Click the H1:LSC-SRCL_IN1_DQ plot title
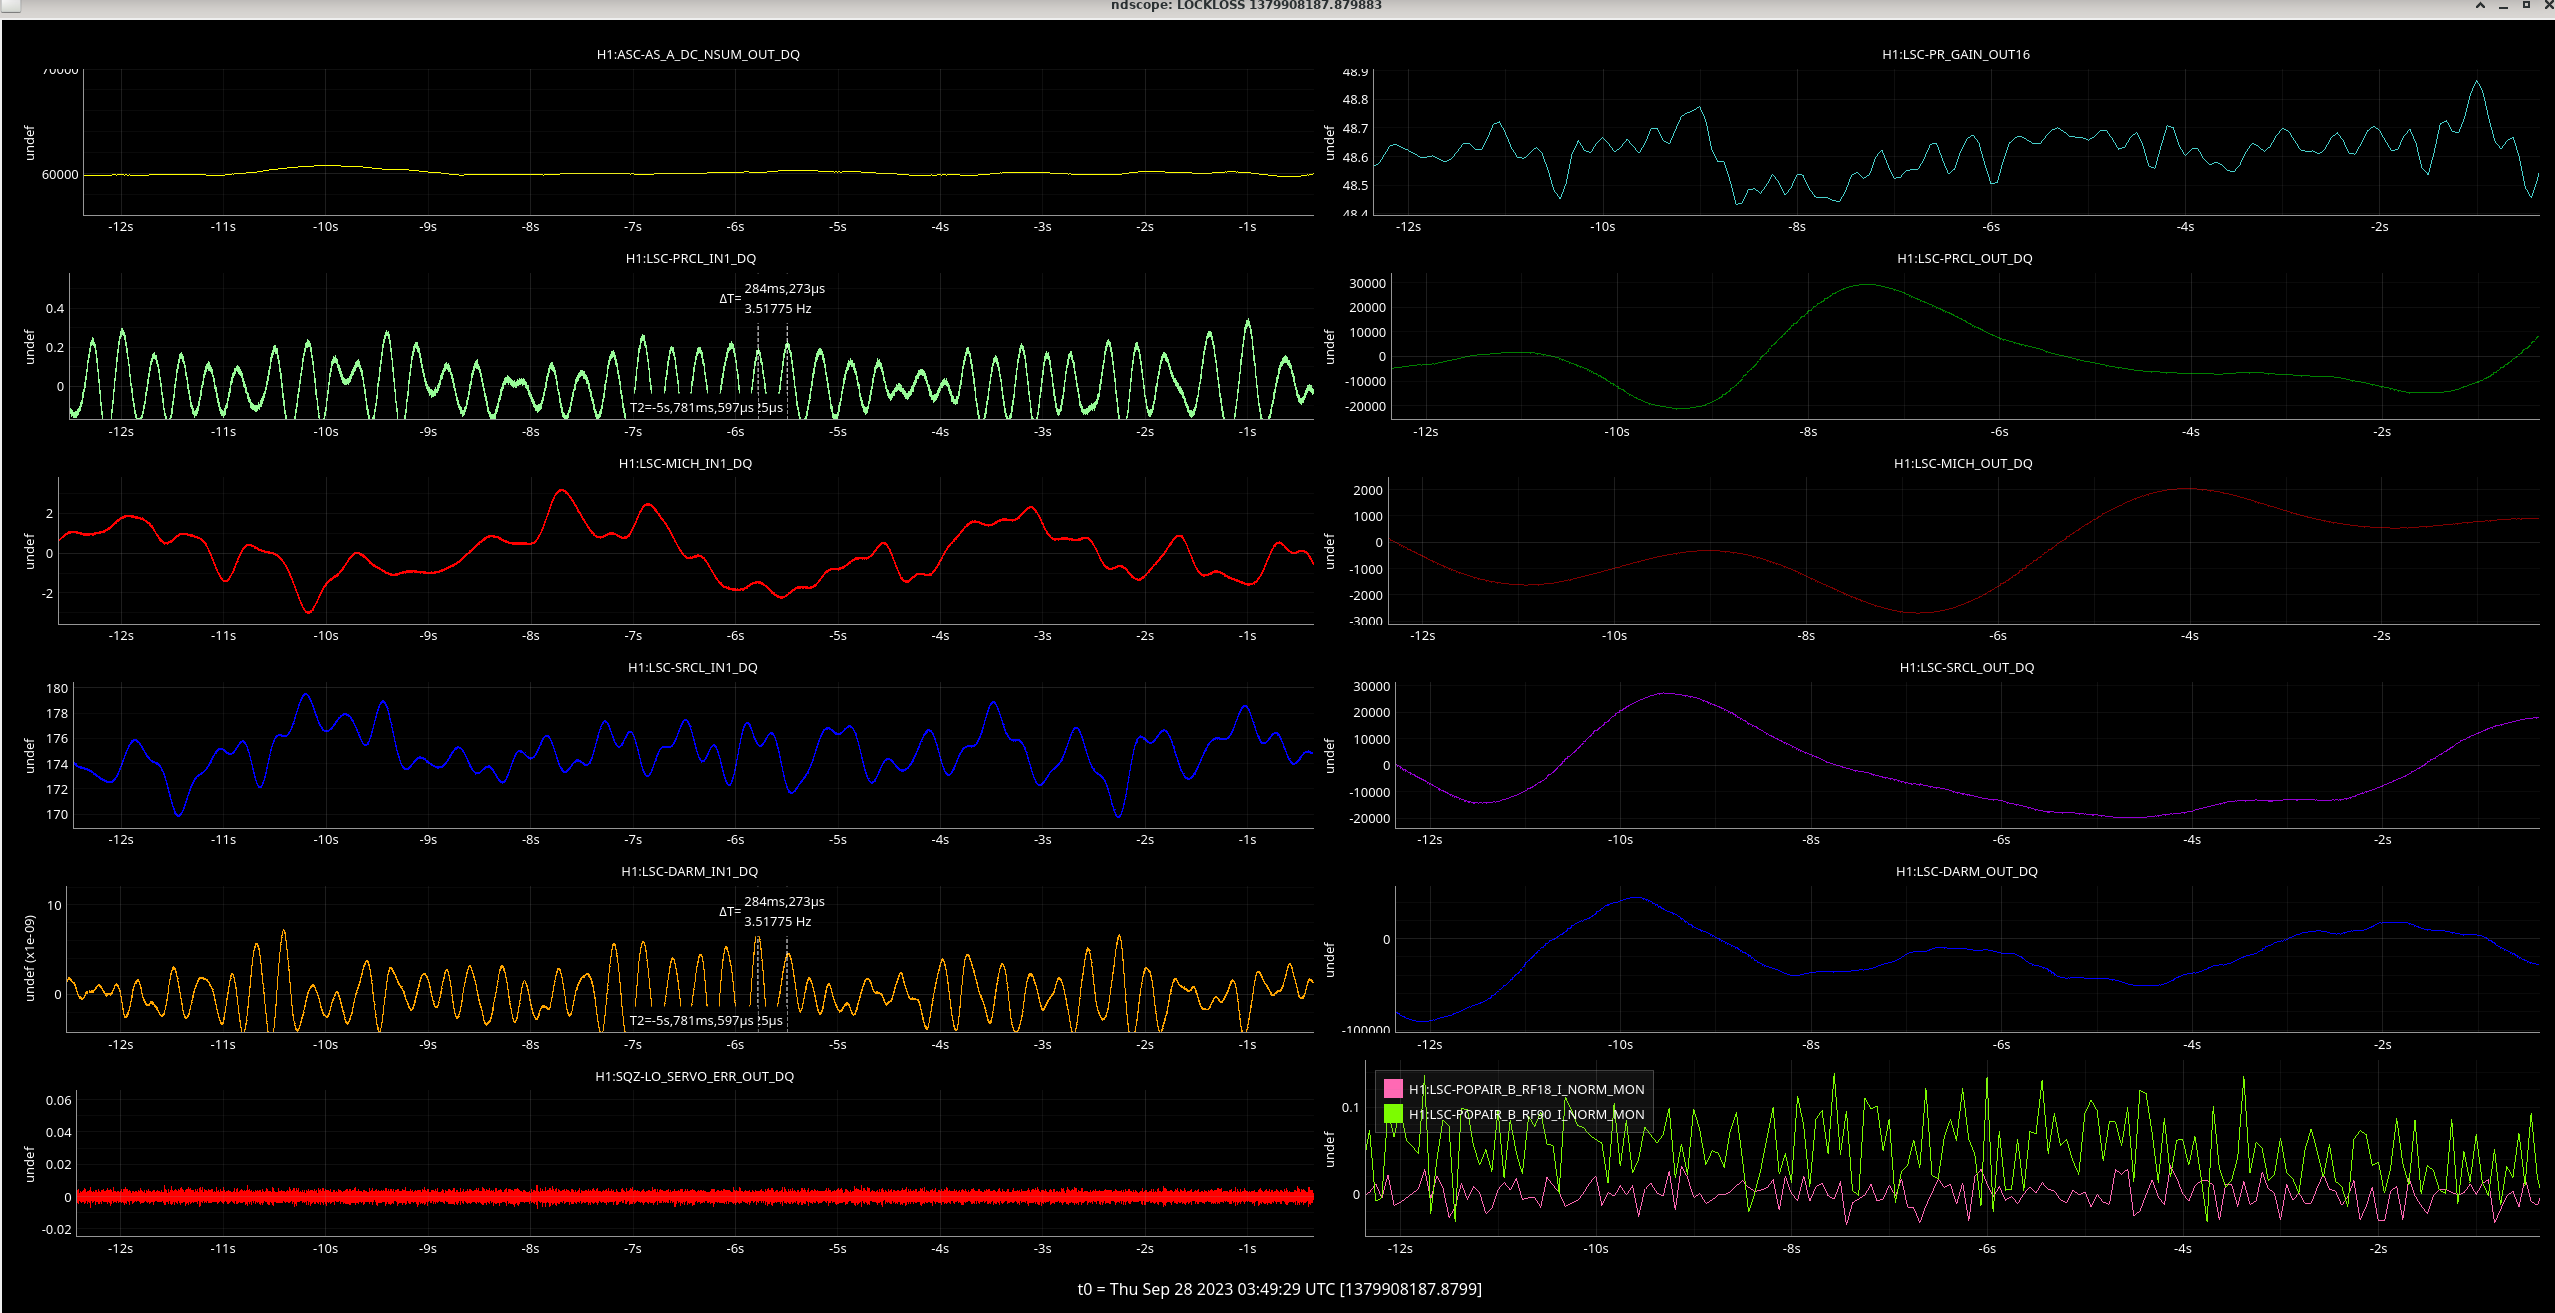The width and height of the screenshot is (2555, 1313). [x=692, y=668]
